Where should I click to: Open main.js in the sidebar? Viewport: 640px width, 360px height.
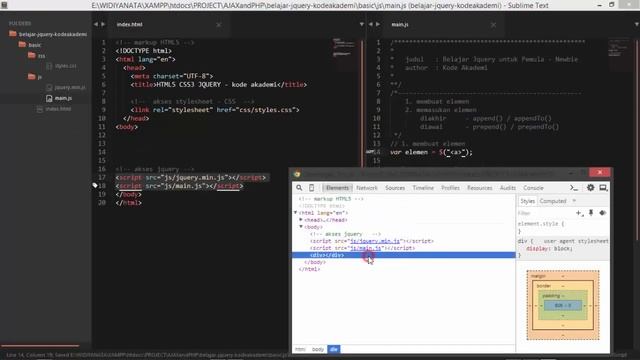[63, 98]
